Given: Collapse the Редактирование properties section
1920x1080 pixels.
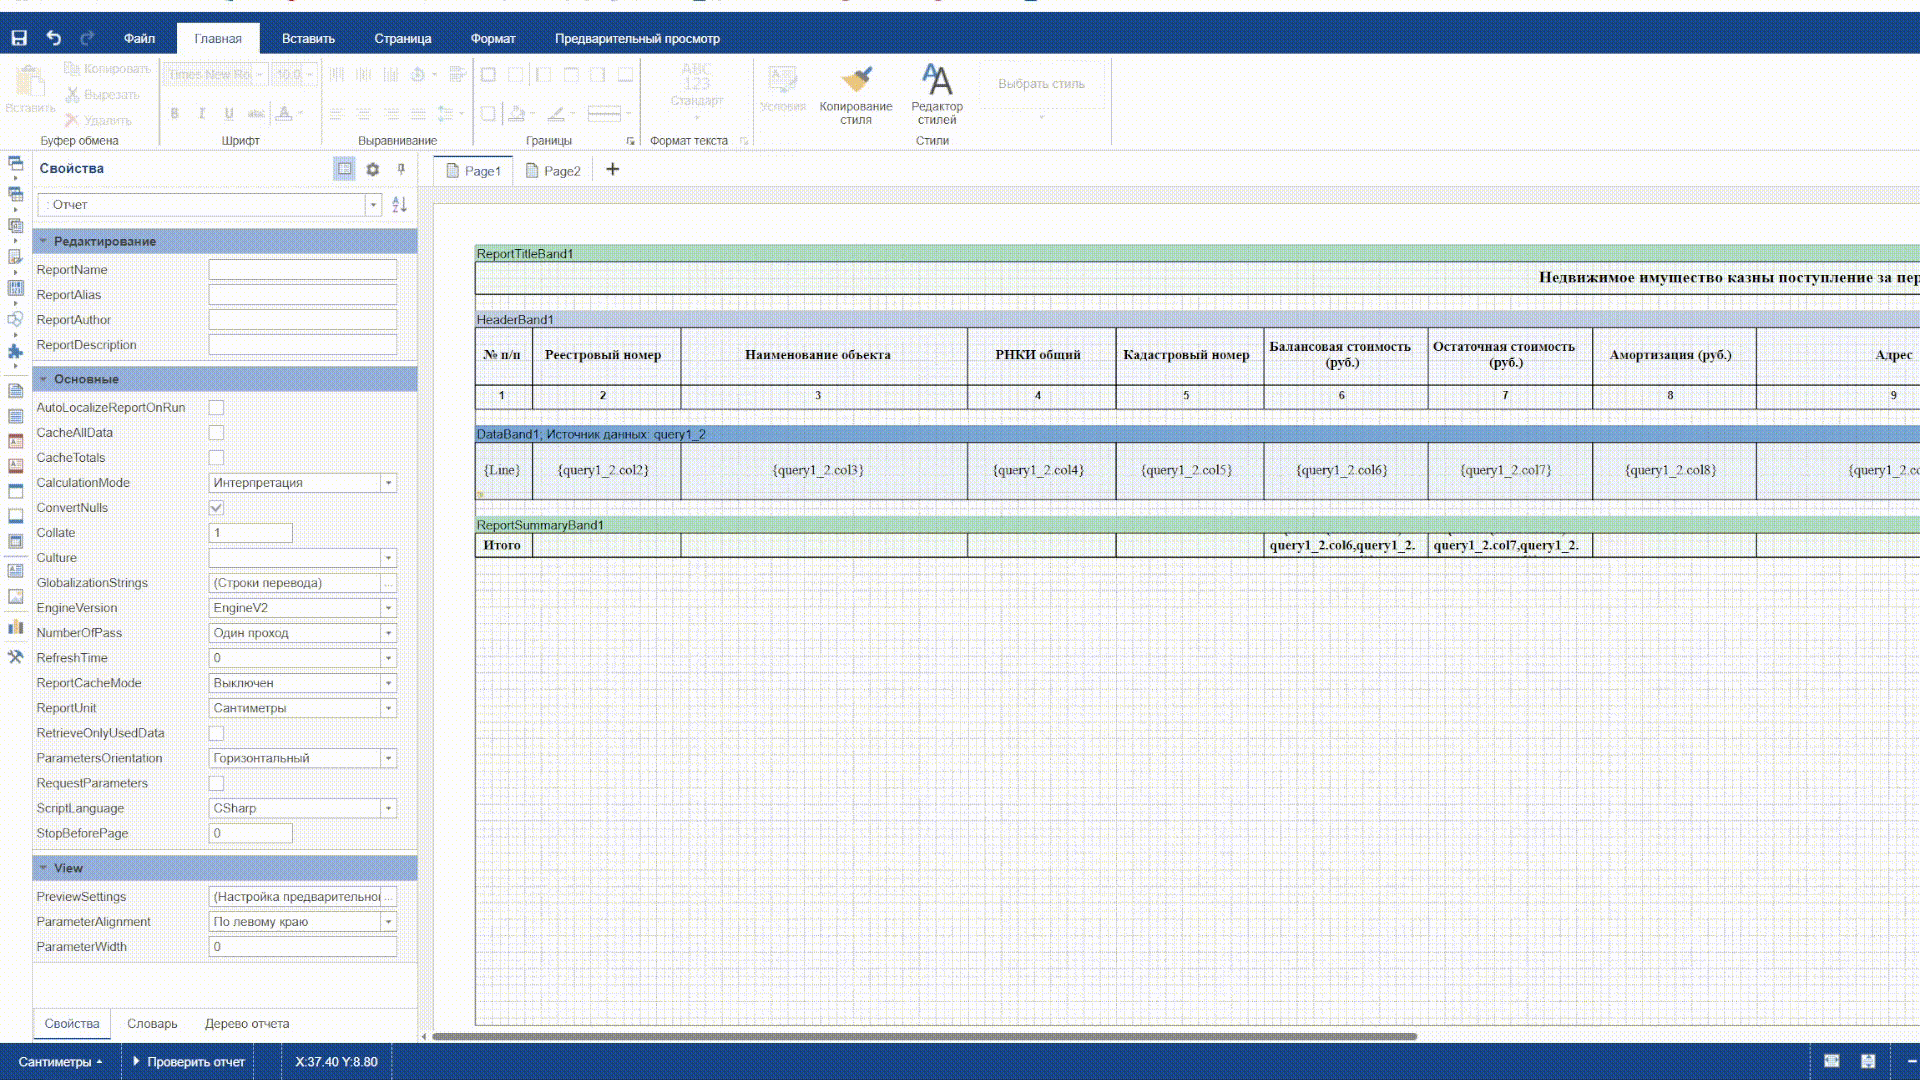Looking at the screenshot, I should coord(43,241).
